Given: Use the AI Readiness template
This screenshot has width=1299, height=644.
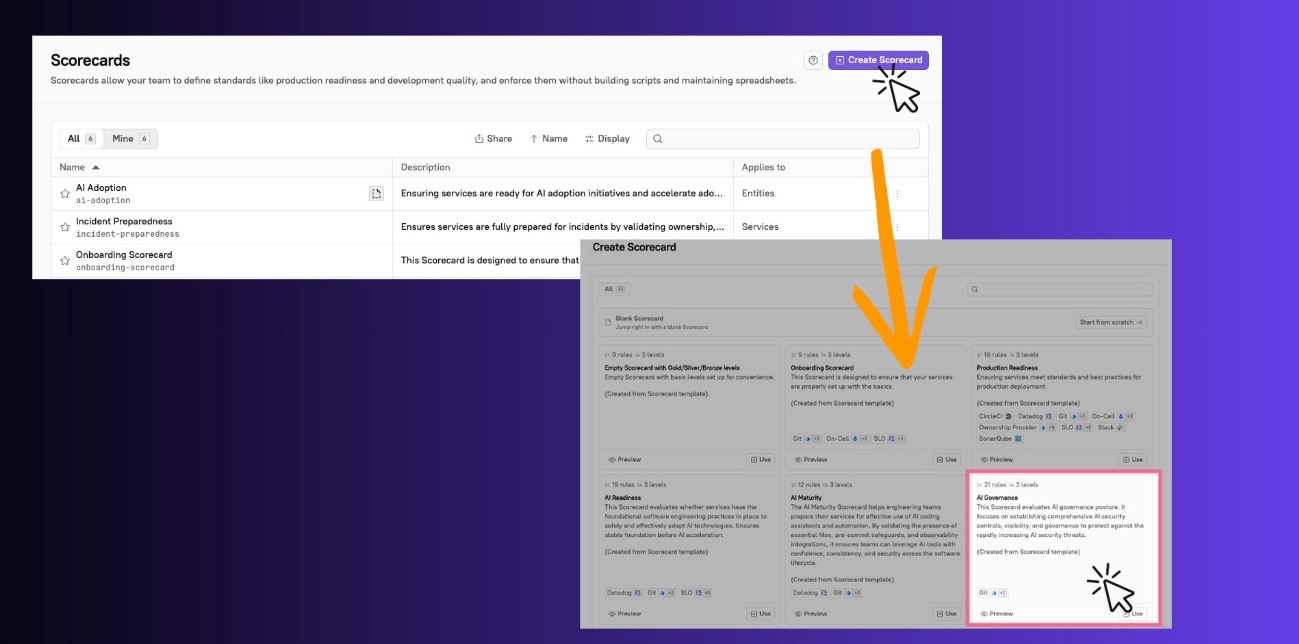Looking at the screenshot, I should [x=760, y=614].
